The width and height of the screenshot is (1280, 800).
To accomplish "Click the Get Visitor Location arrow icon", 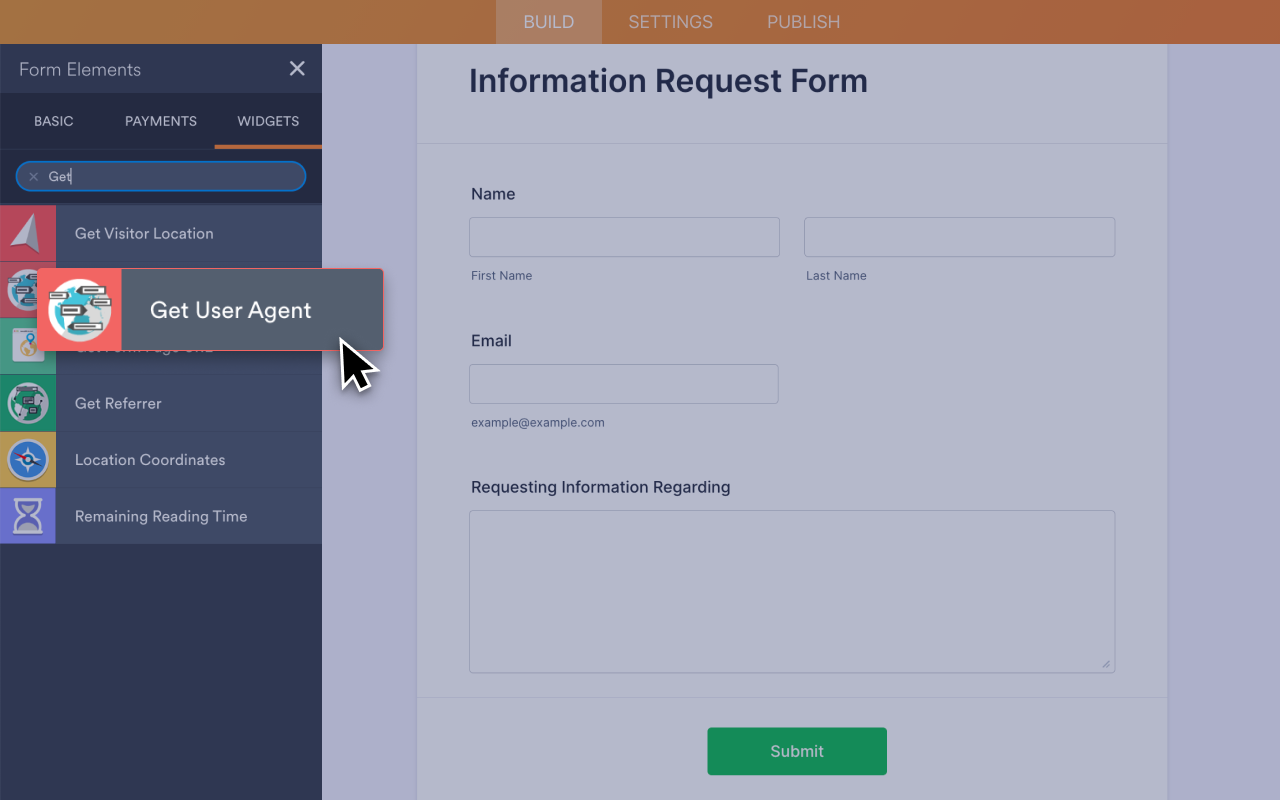I will (x=27, y=233).
